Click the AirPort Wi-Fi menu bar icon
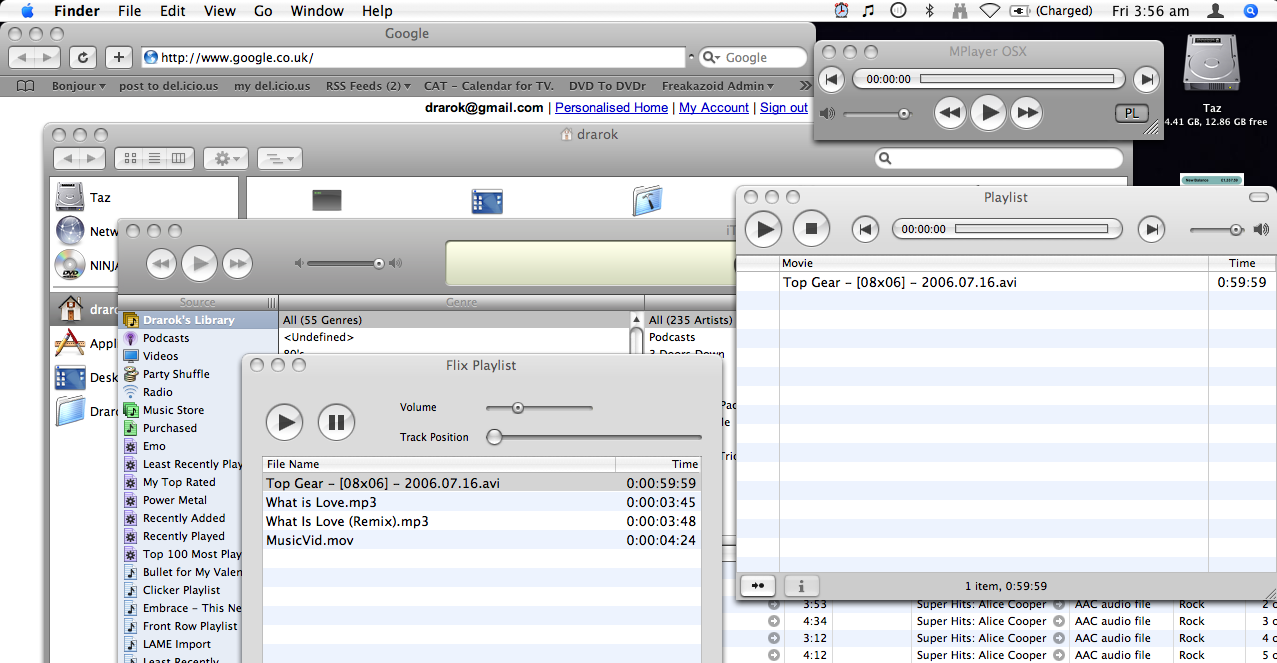The image size is (1277, 663). 989,11
